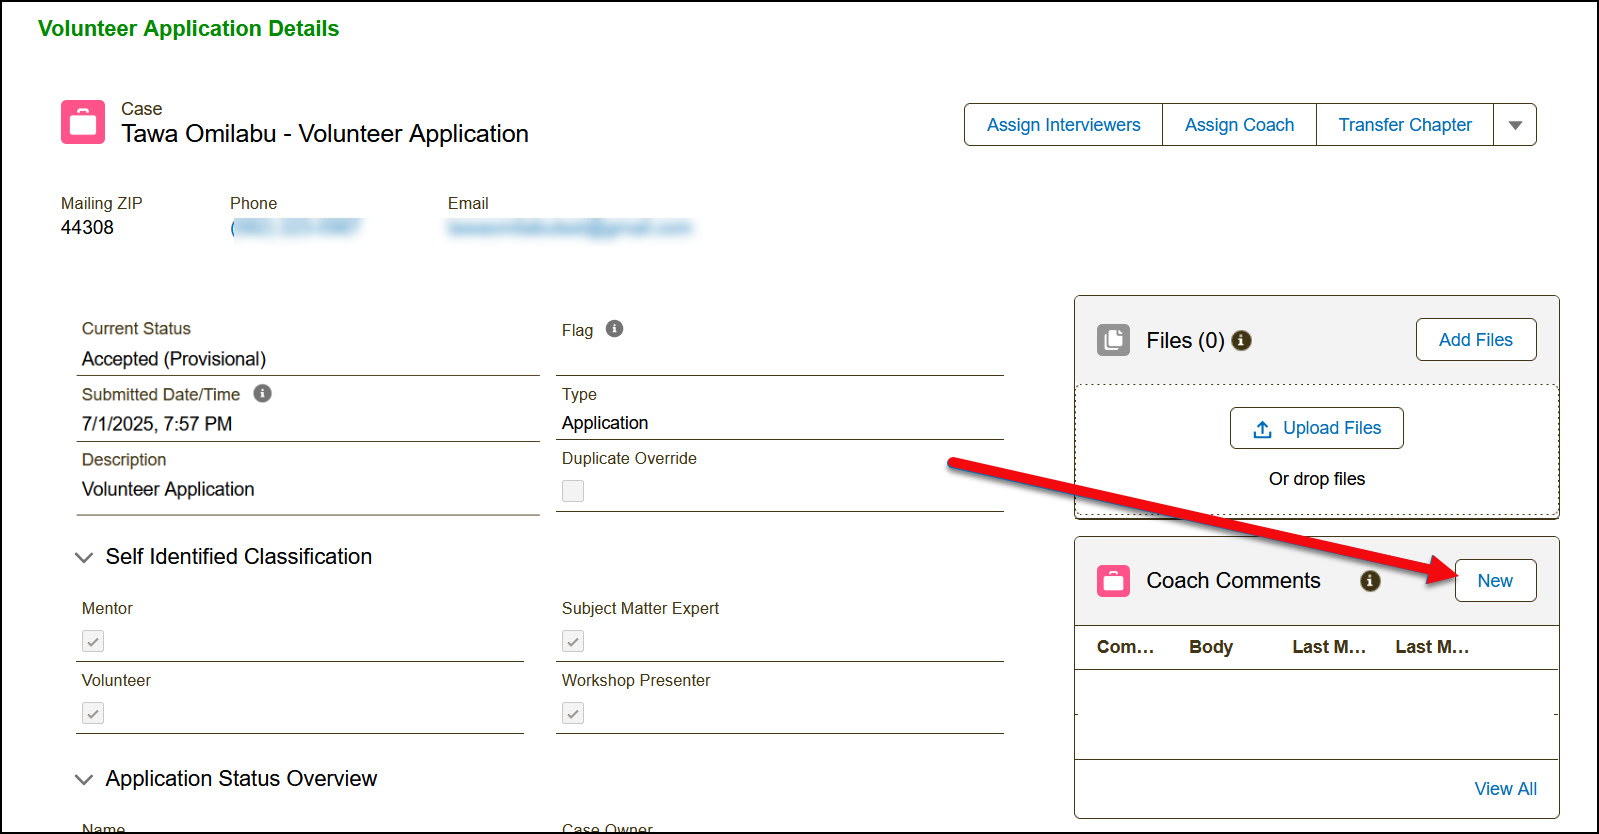This screenshot has height=834, width=1599.
Task: Toggle the Volunteer checkbox
Action: [93, 713]
